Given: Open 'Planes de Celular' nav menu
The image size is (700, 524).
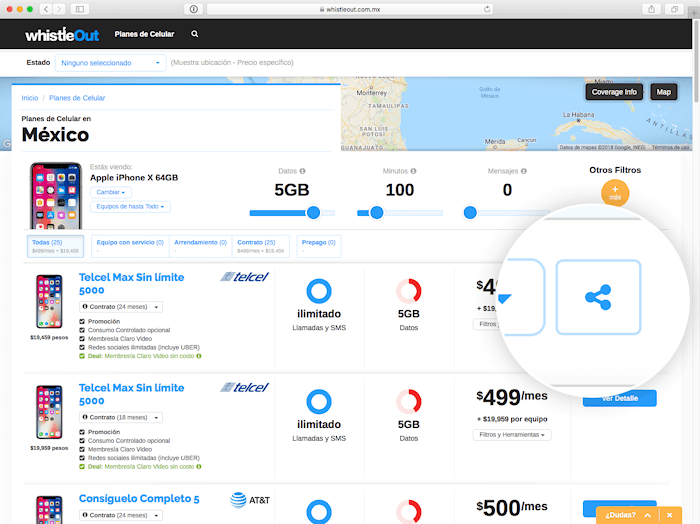Looking at the screenshot, I should point(144,34).
